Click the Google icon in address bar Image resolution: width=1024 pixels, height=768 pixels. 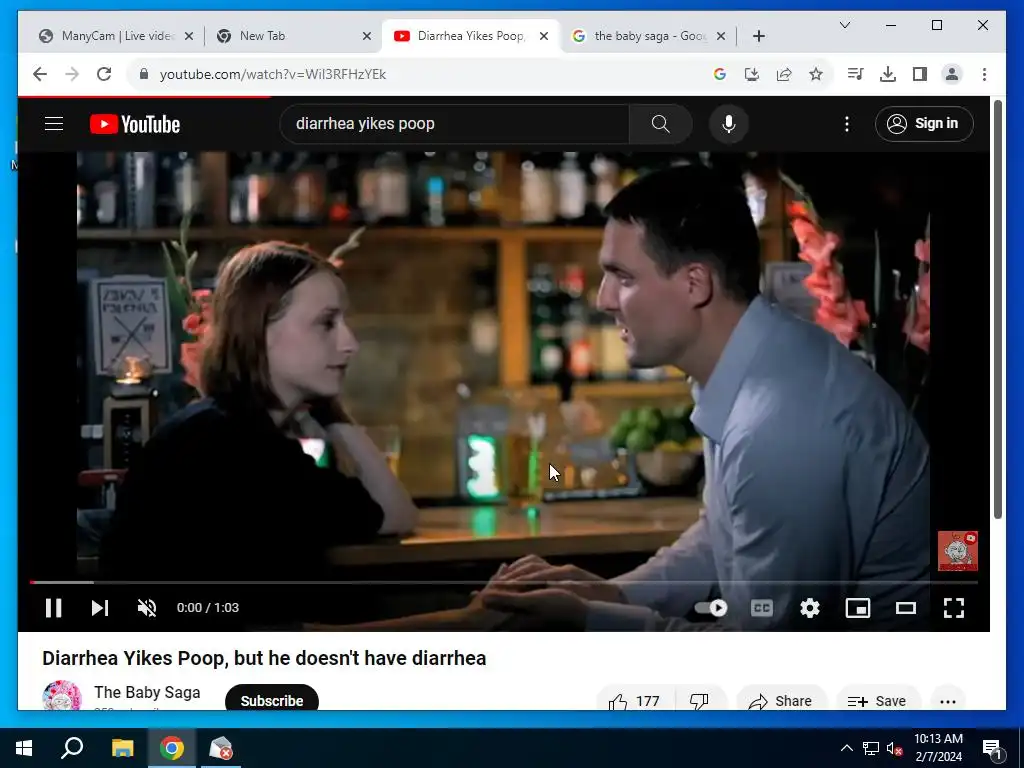click(720, 74)
